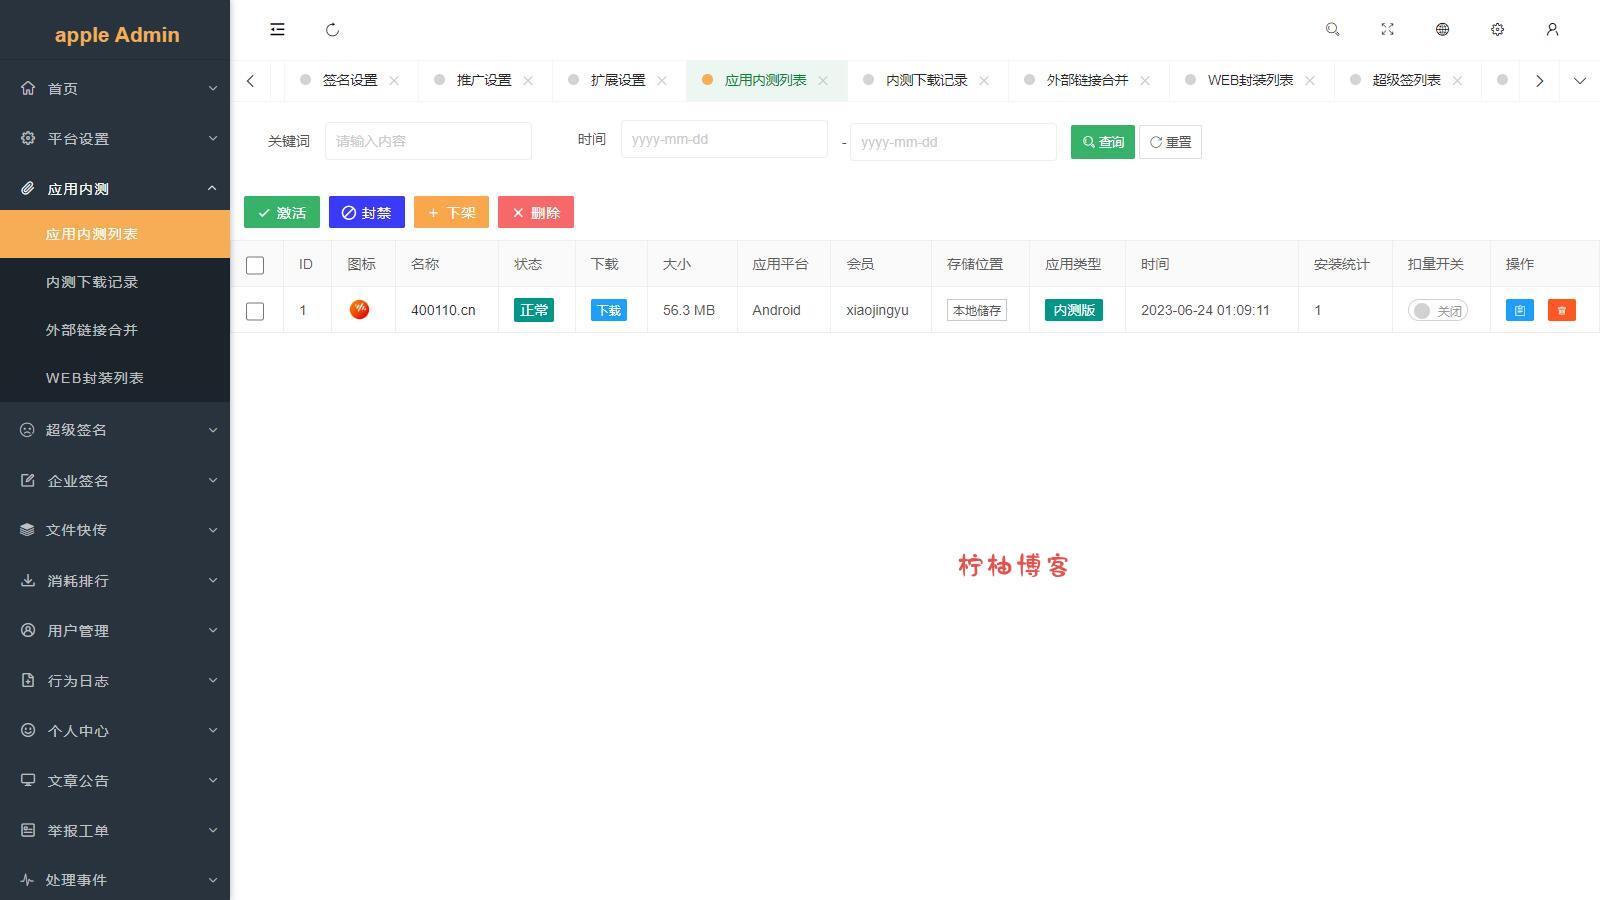
Task: Click the blue edit icon in the row
Action: [x=1519, y=310]
